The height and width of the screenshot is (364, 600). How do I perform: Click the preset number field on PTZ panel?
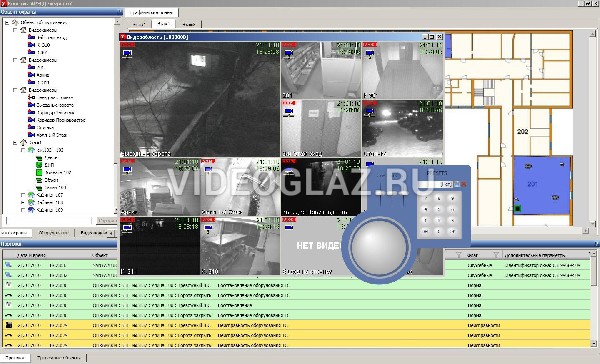pos(435,184)
